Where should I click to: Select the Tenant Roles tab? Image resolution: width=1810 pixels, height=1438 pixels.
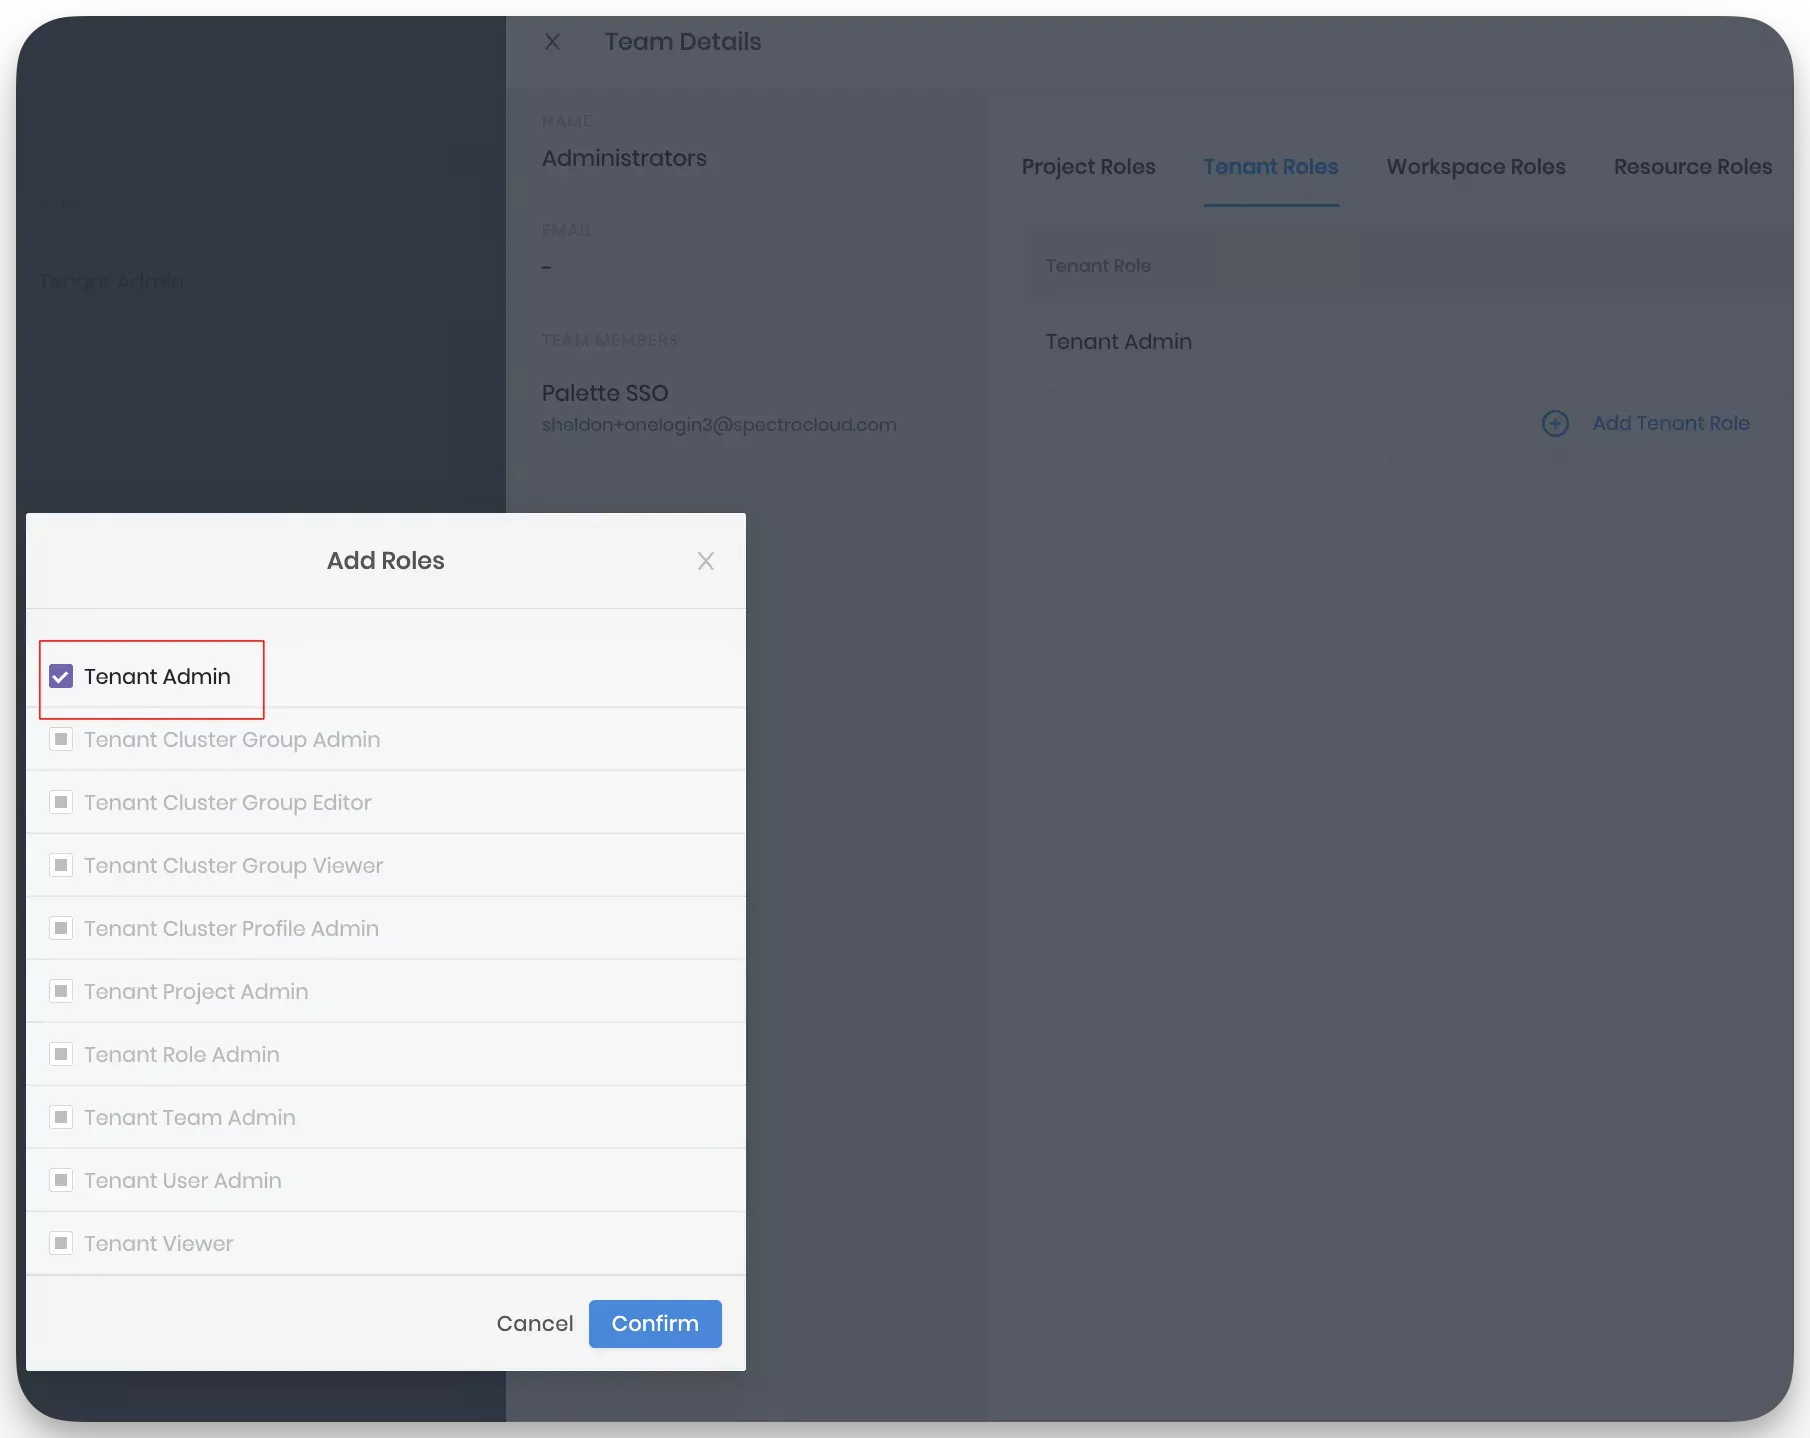[1271, 166]
